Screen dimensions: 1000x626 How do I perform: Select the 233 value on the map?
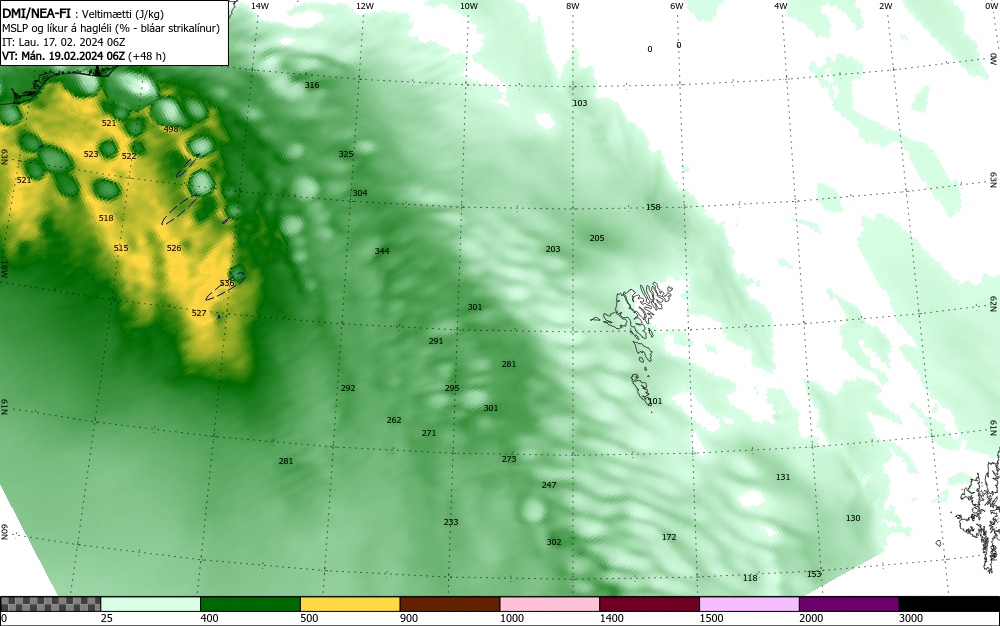point(451,522)
